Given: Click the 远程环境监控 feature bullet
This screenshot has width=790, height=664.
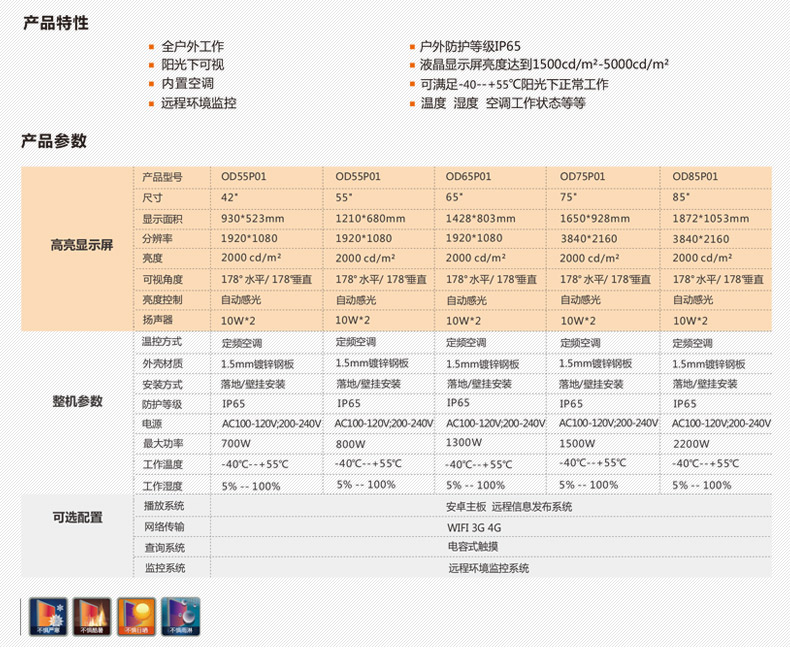Looking at the screenshot, I should point(198,103).
